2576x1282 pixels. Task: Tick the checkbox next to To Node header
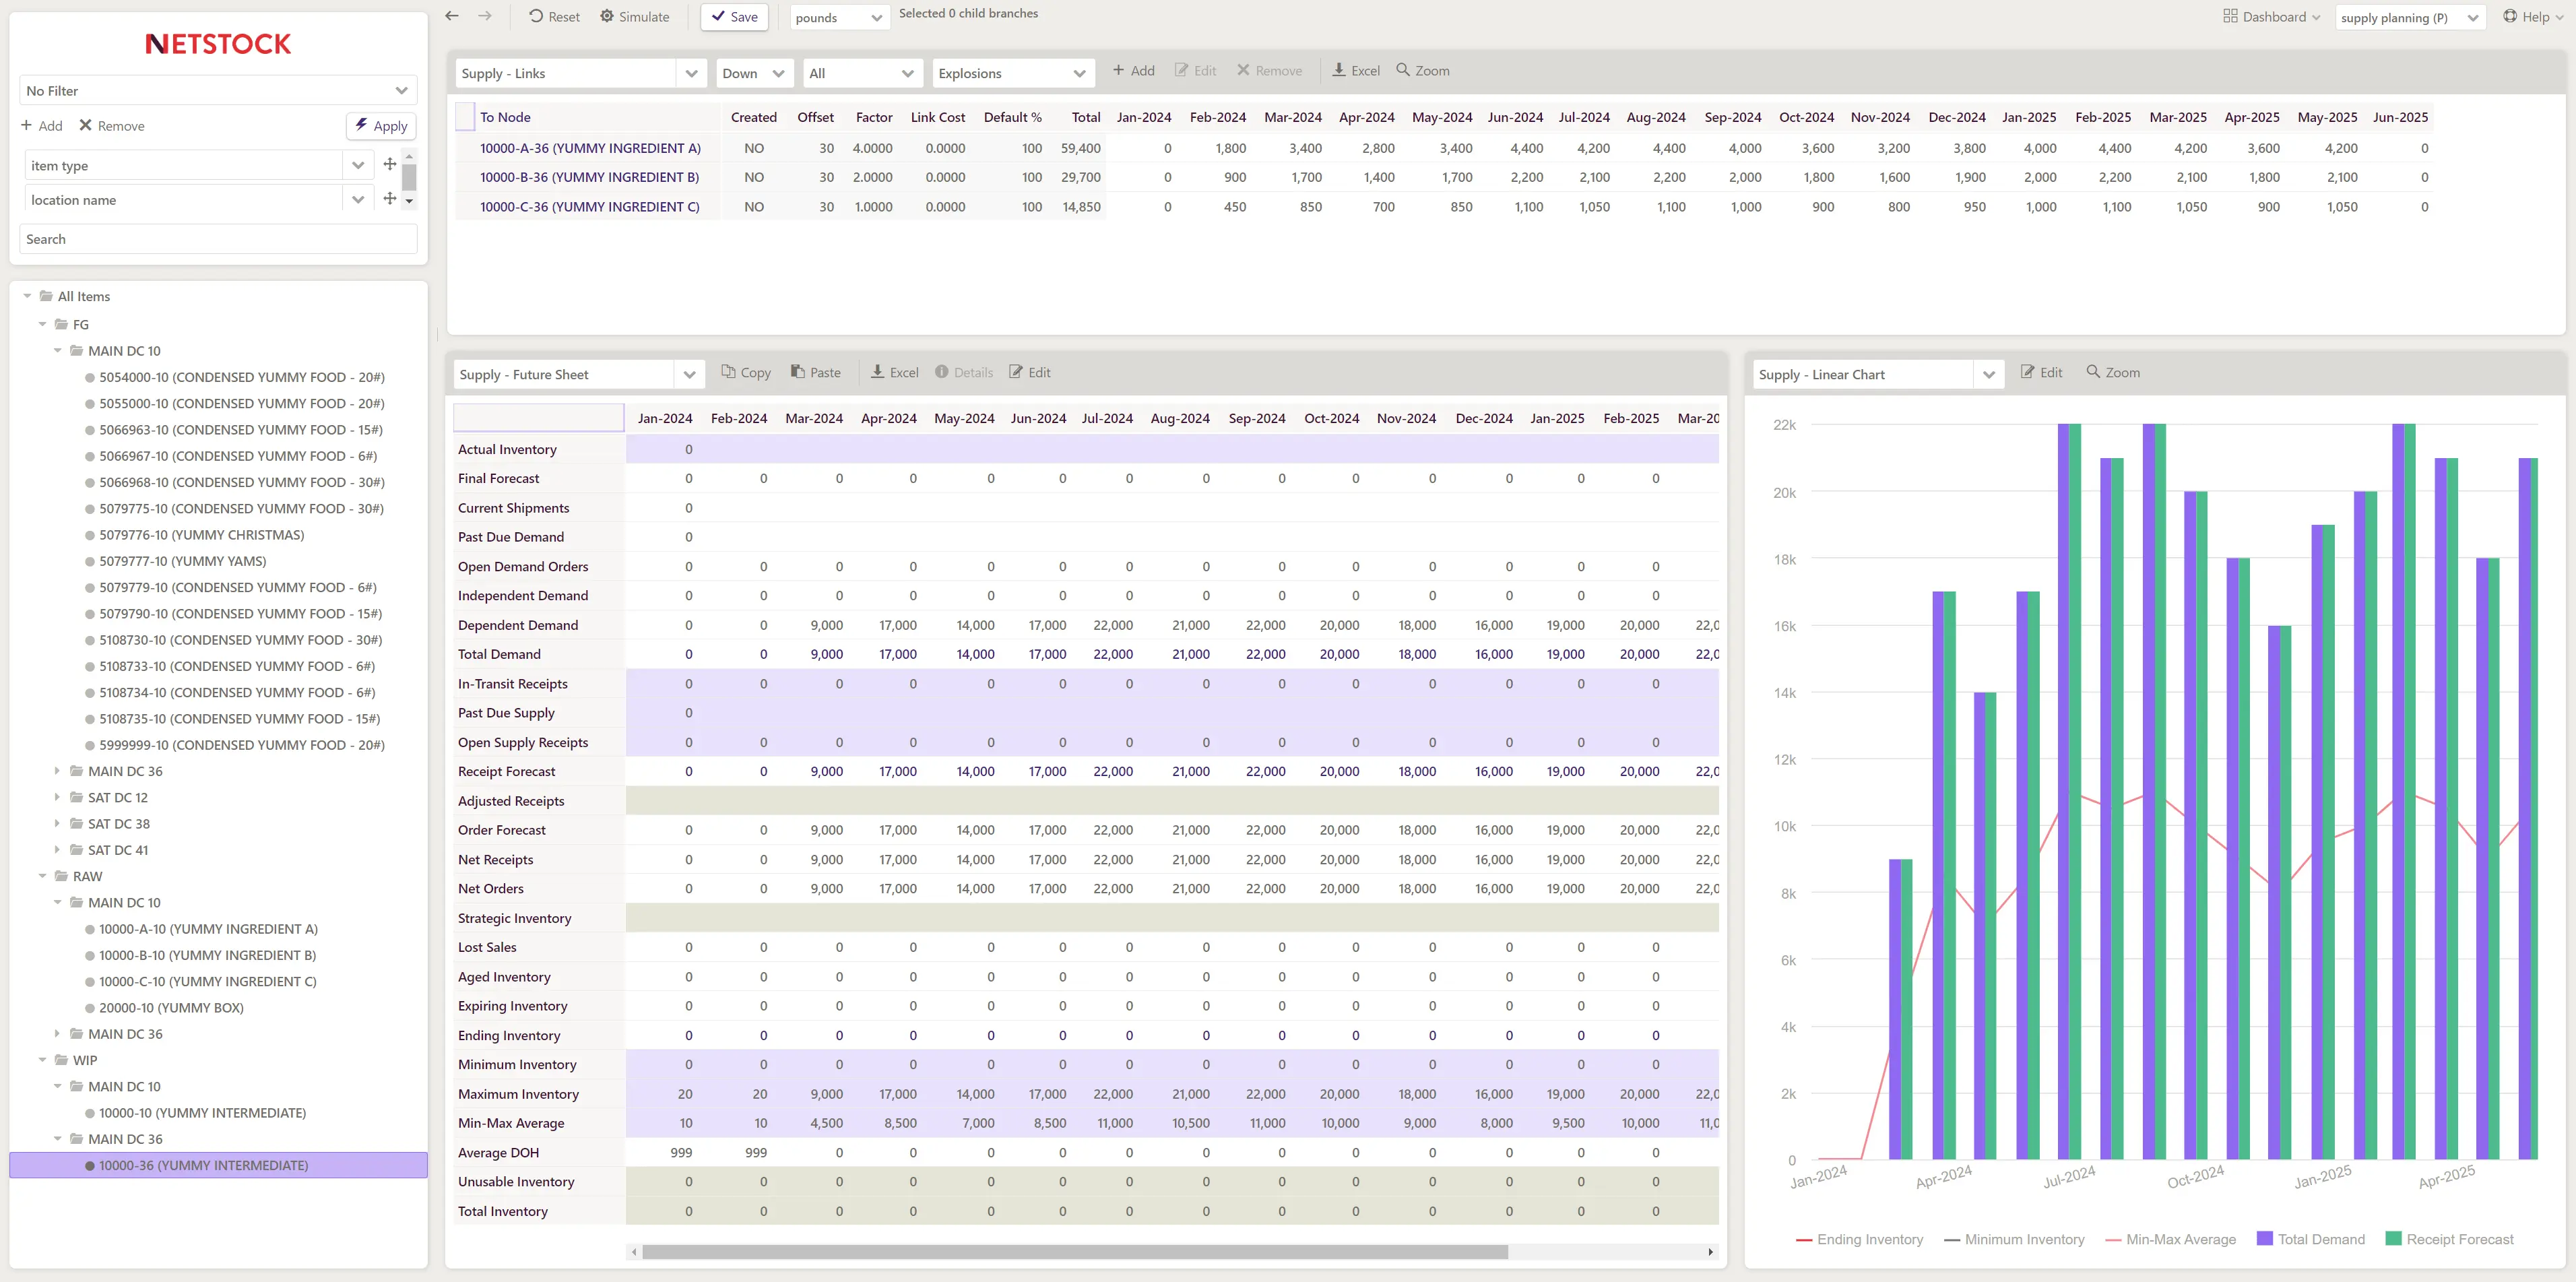click(465, 117)
